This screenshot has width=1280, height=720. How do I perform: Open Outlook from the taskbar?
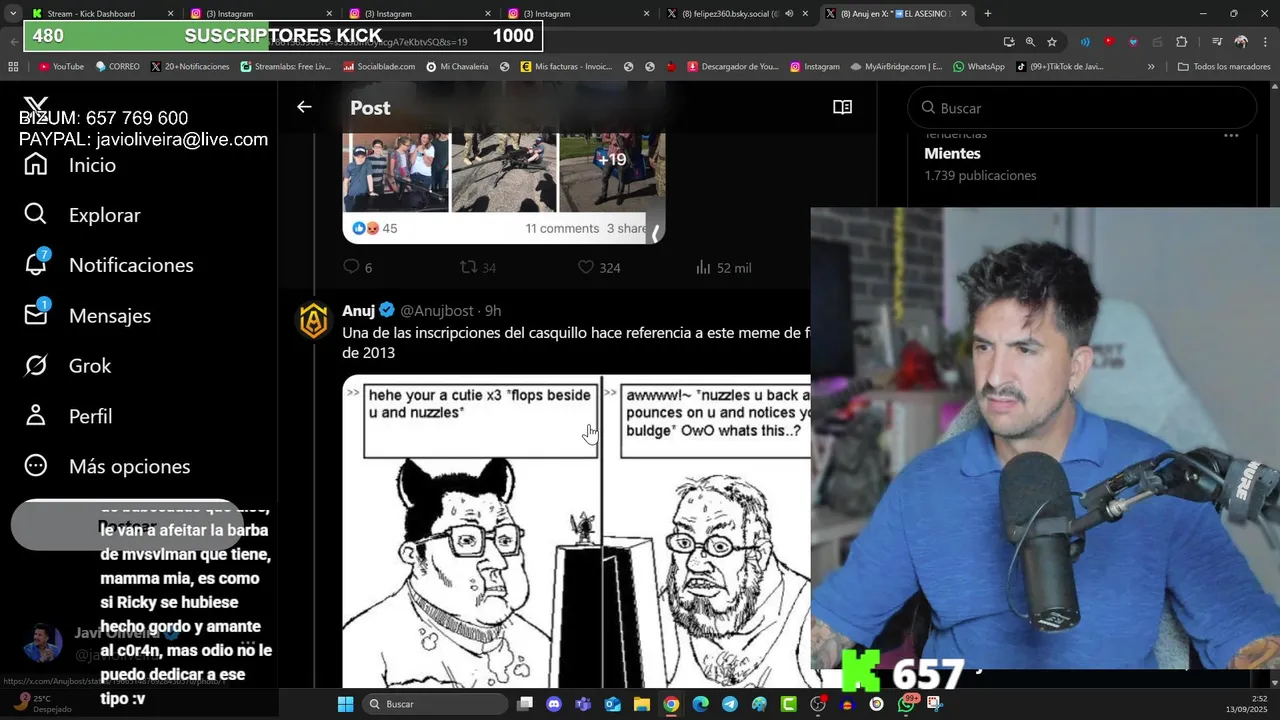(612, 704)
